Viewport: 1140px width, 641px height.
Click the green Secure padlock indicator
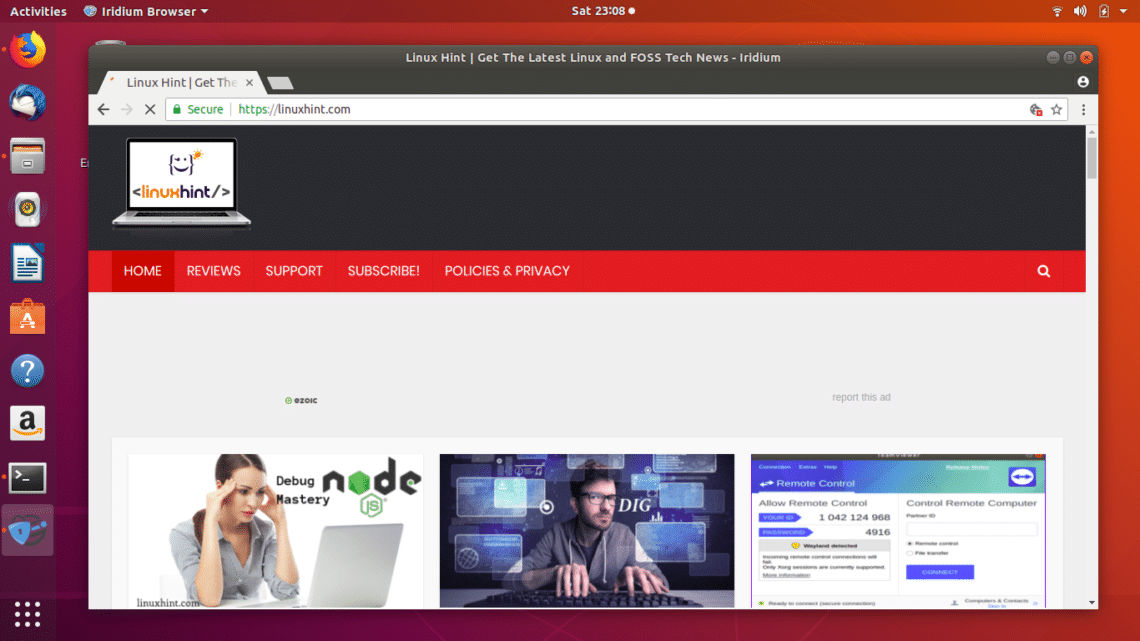(198, 110)
